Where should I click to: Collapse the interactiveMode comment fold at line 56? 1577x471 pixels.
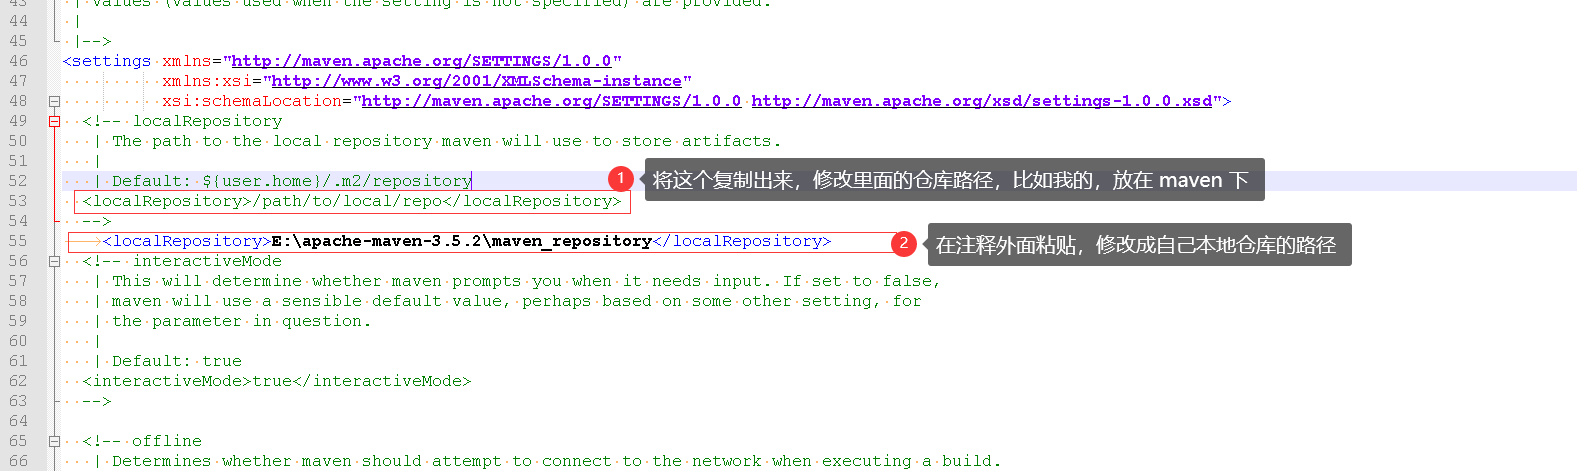pyautogui.click(x=54, y=261)
